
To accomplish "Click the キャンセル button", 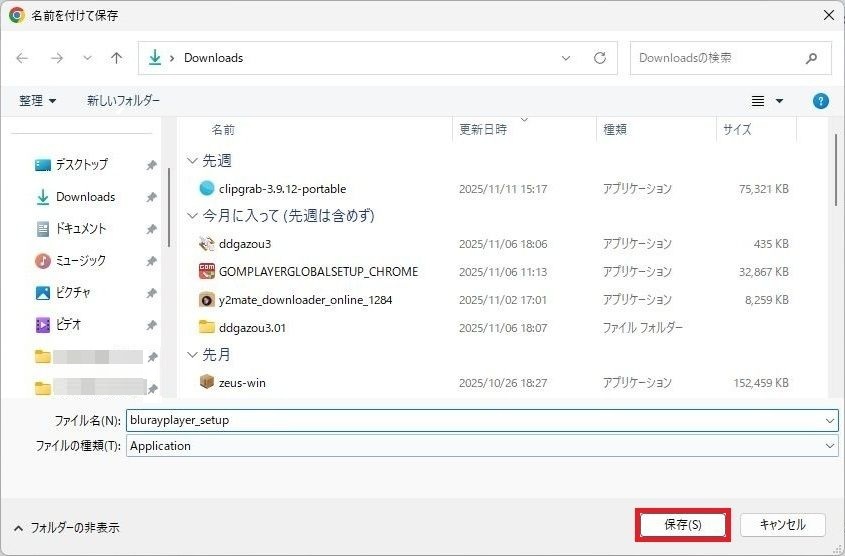I will (782, 525).
